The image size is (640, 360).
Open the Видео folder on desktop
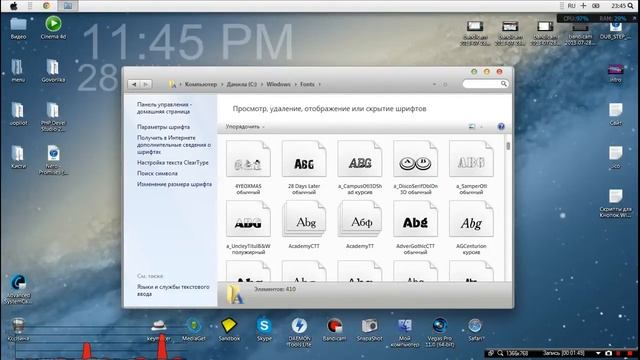tap(18, 27)
